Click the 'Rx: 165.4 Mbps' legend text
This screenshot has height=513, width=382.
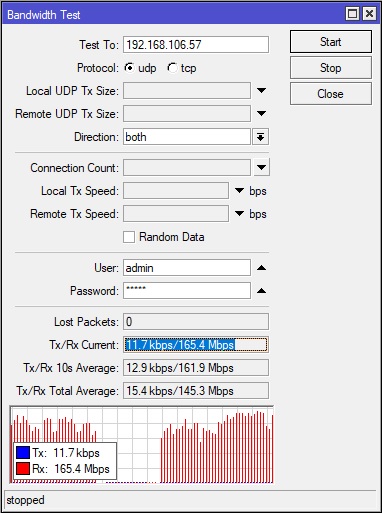click(71, 469)
